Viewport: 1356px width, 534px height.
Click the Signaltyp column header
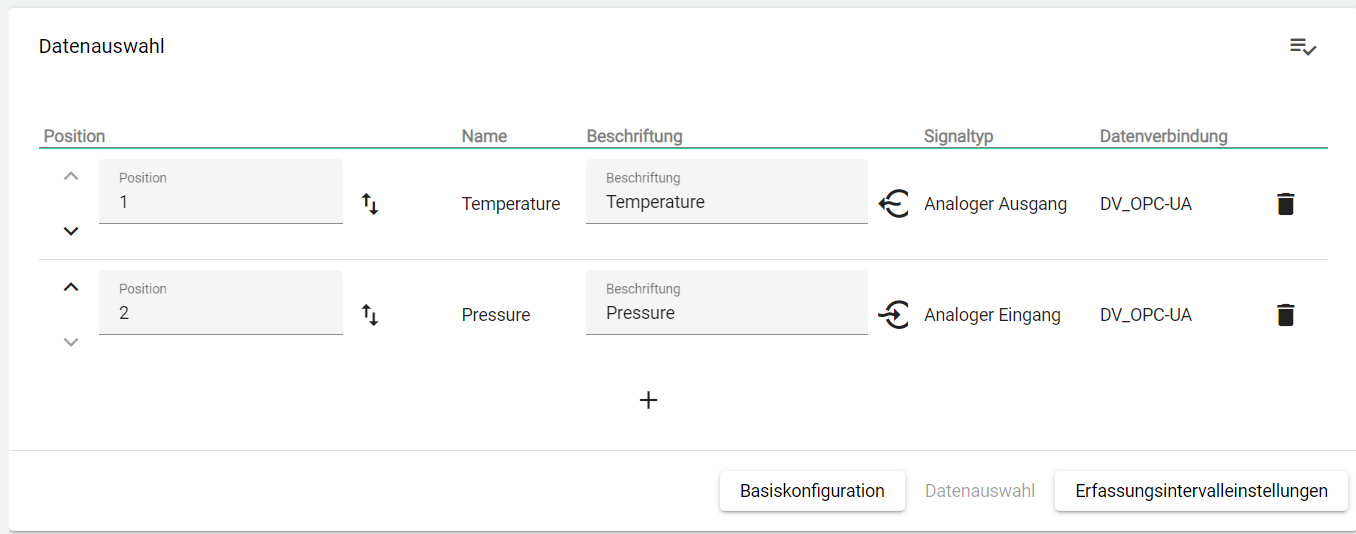(958, 136)
